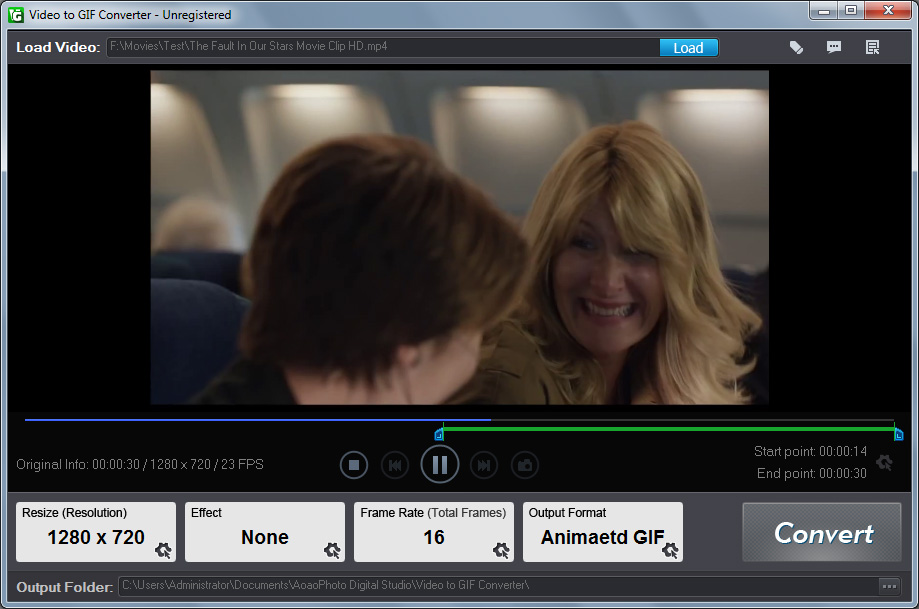Click the green clip range start marker
The width and height of the screenshot is (919, 609).
[439, 434]
